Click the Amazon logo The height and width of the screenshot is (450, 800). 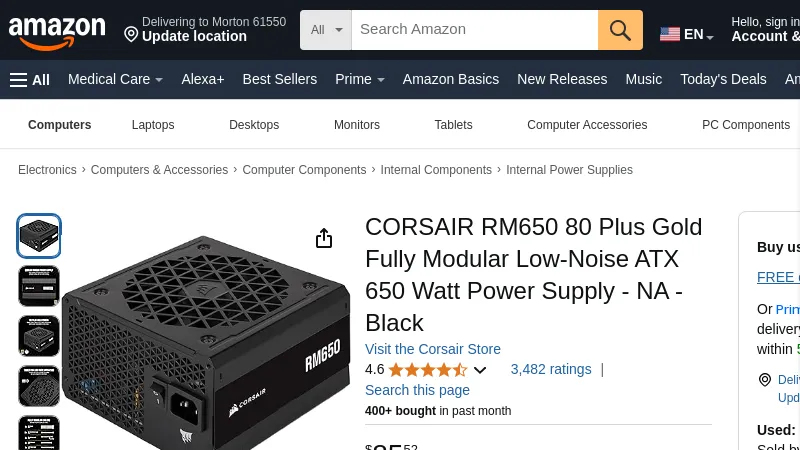click(x=57, y=31)
